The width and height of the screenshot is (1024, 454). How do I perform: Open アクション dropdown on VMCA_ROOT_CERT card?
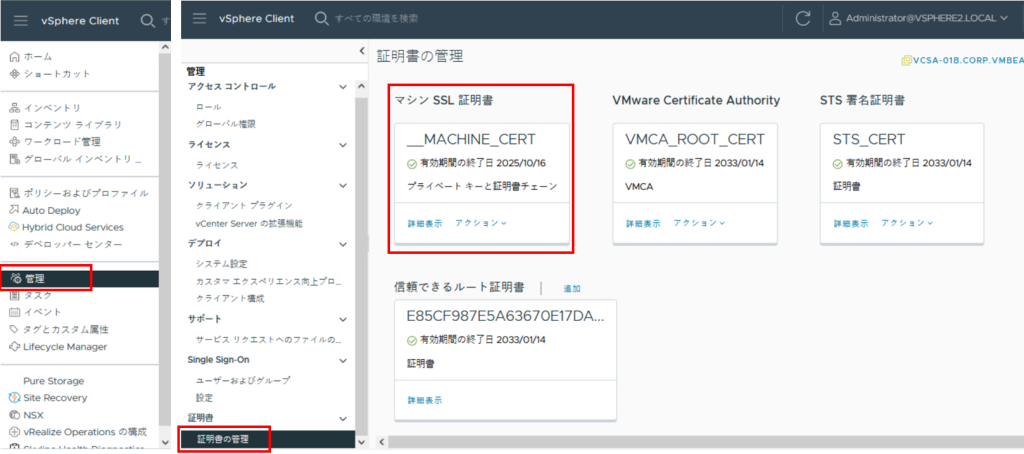tap(699, 223)
